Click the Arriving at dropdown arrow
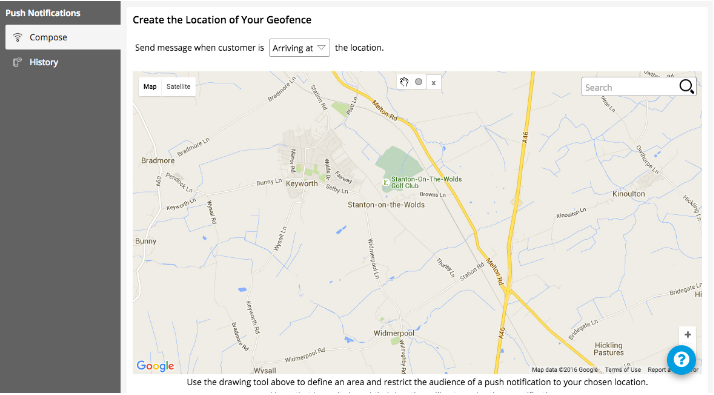The image size is (714, 395). [x=321, y=47]
